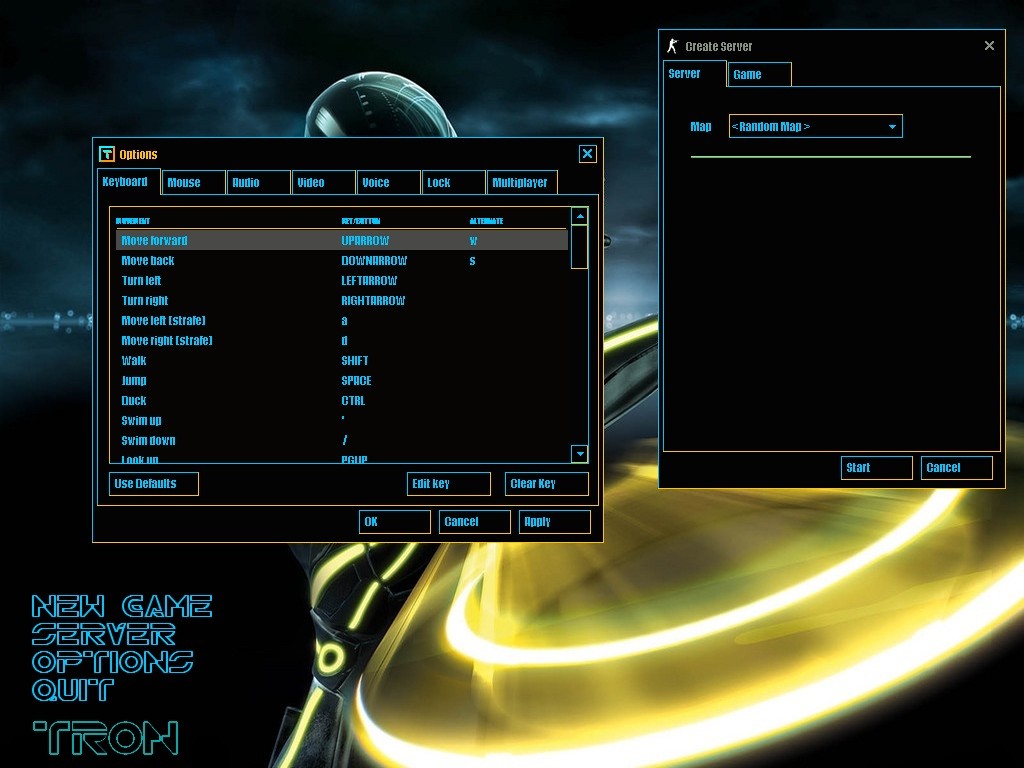Select the Move right (strafe) row
The width and height of the screenshot is (1024, 768).
tap(342, 340)
